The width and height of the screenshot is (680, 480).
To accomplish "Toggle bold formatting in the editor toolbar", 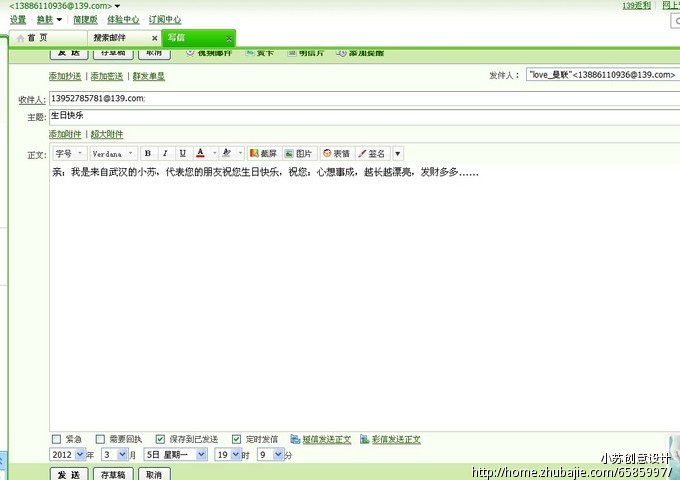I will tap(148, 154).
